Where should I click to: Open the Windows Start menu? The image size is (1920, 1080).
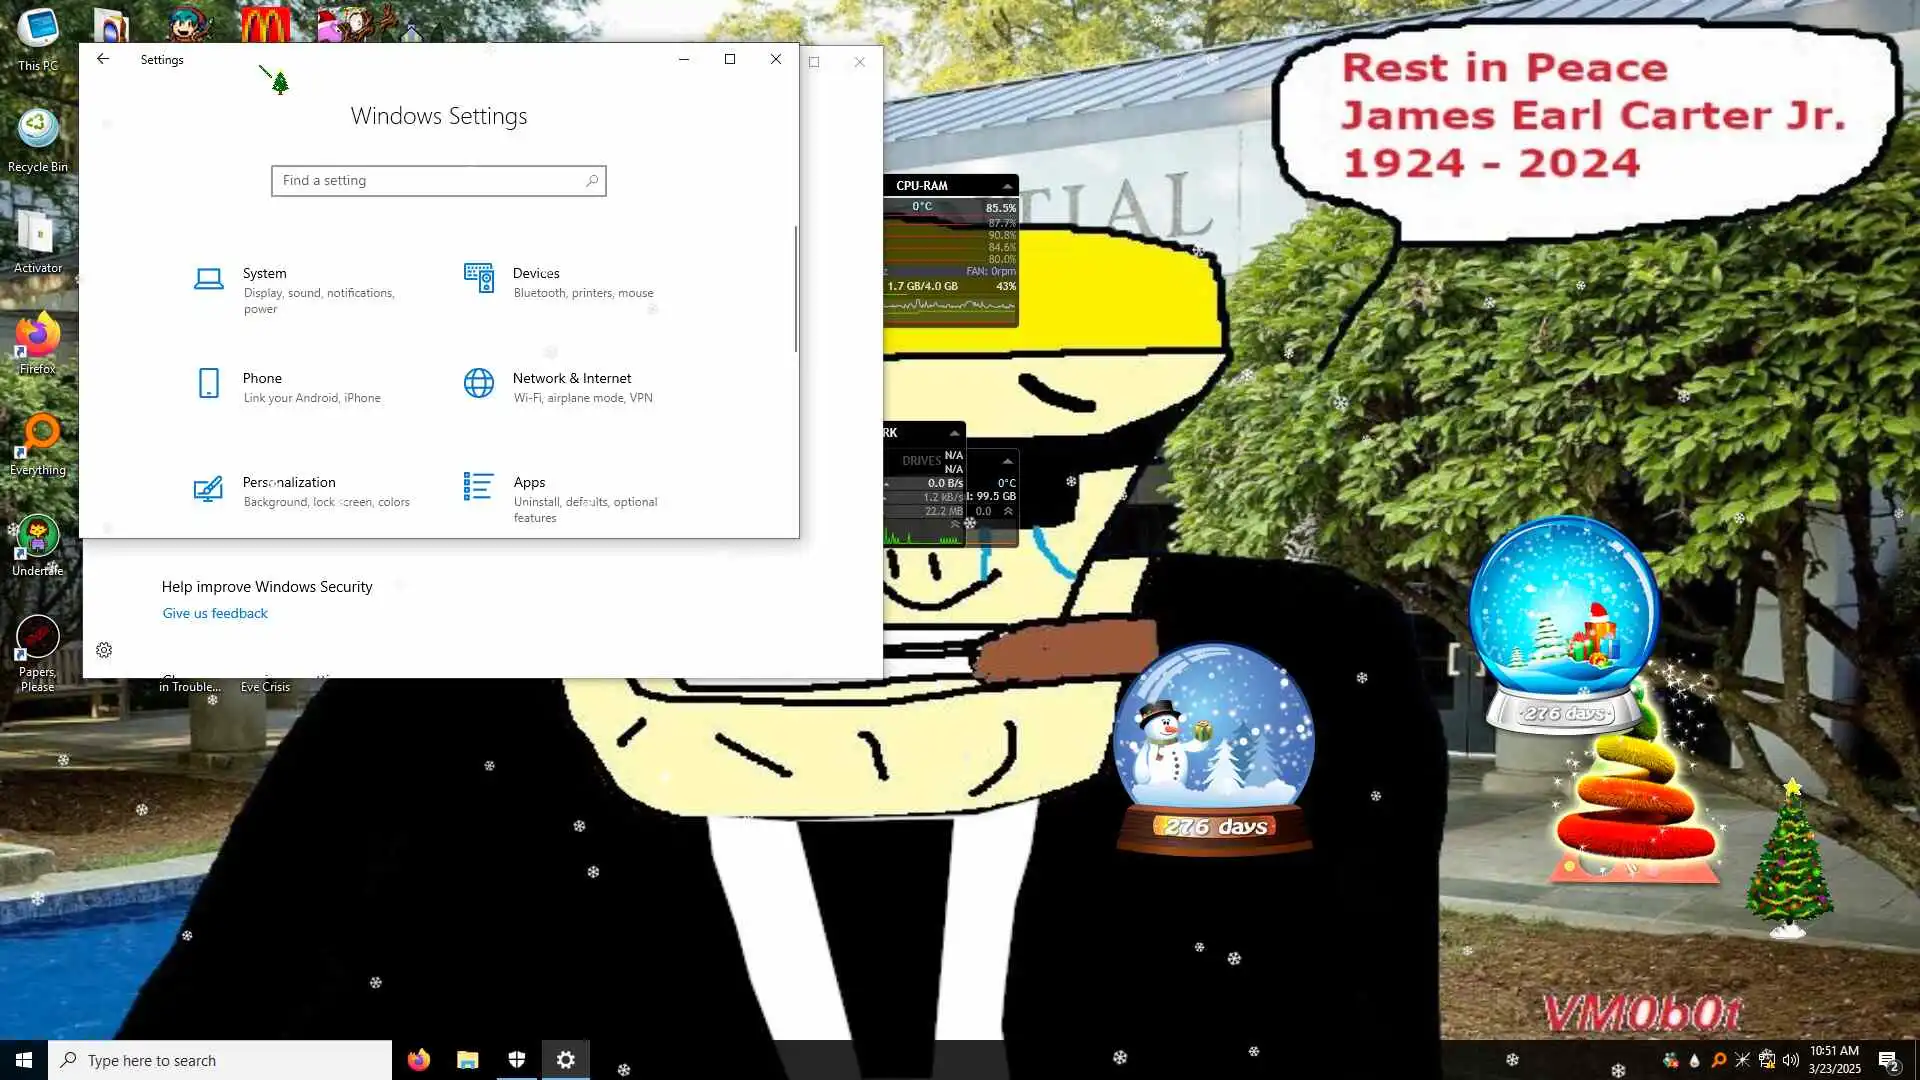click(x=24, y=1060)
